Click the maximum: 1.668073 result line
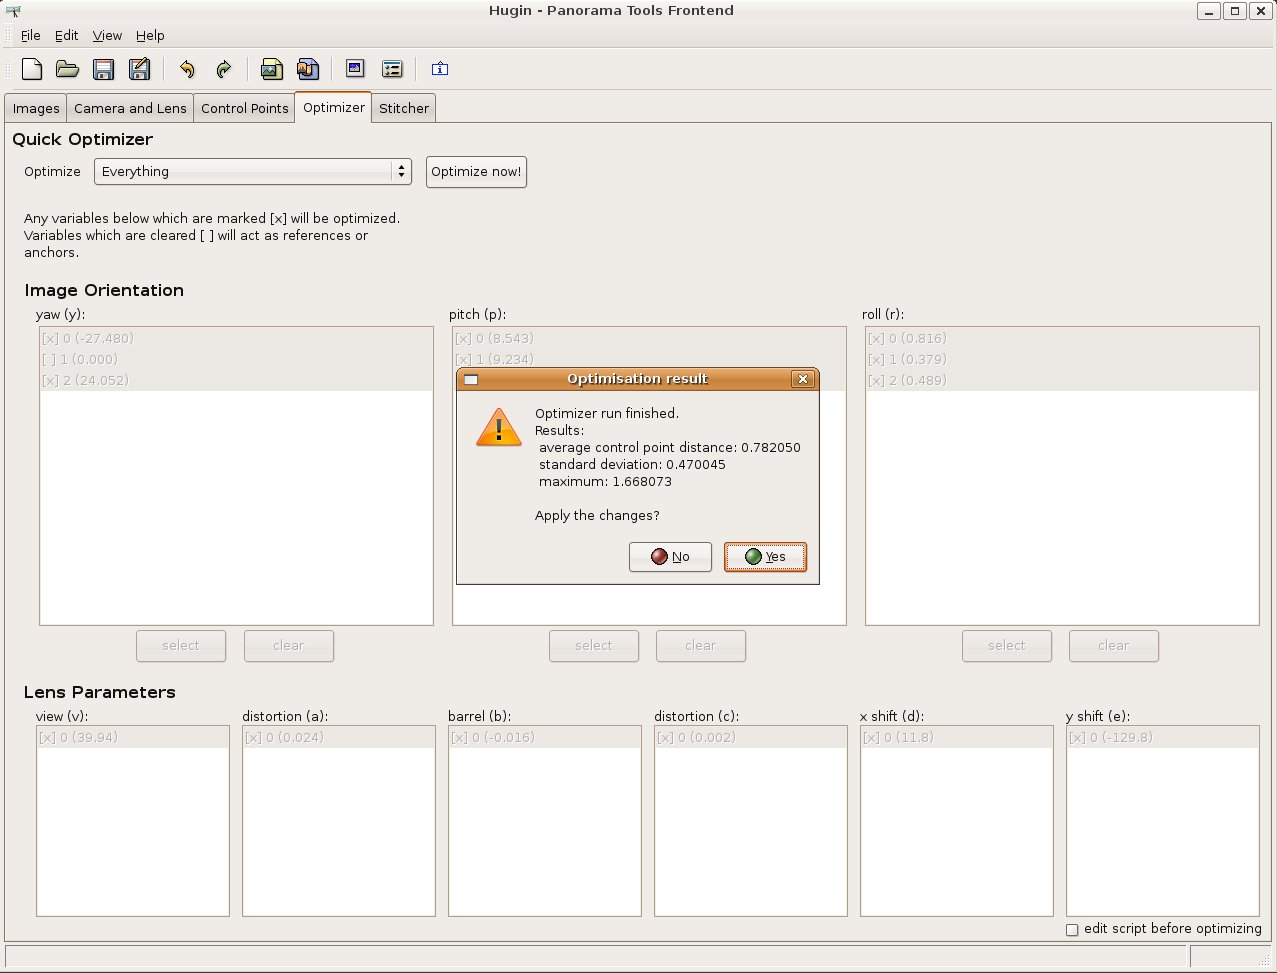 605,482
